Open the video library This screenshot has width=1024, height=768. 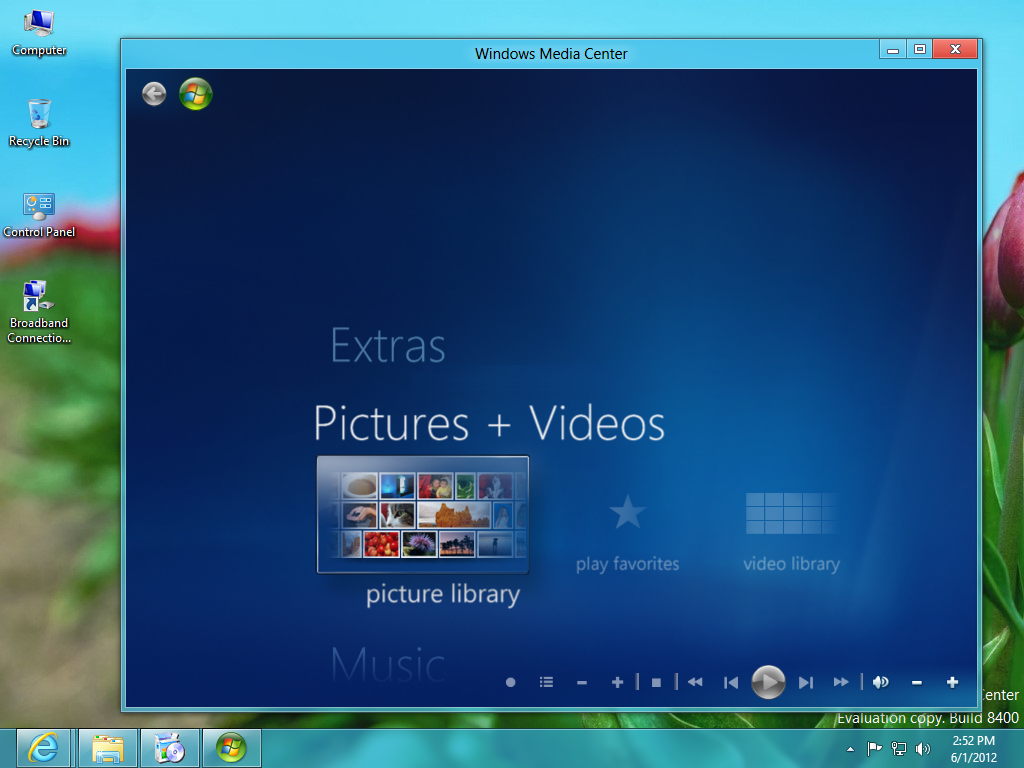tap(791, 529)
